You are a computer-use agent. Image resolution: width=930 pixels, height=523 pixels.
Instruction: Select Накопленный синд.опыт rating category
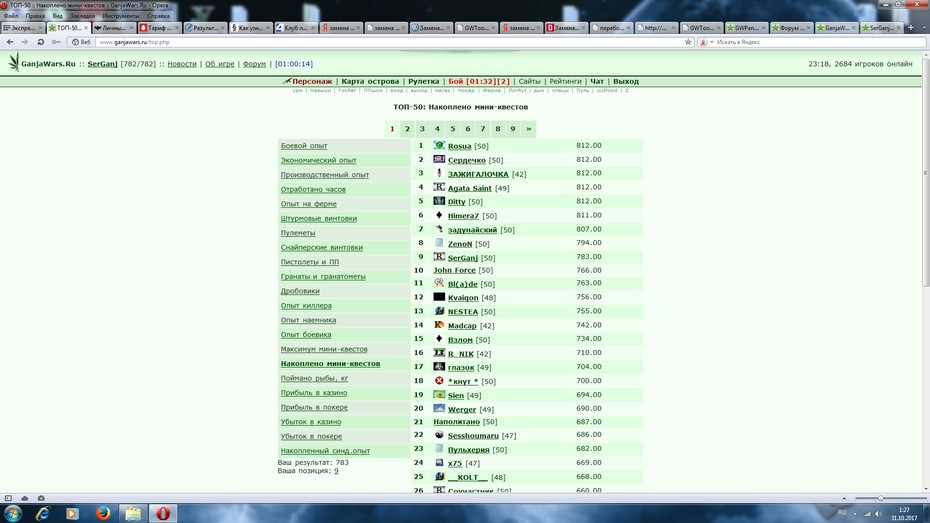pyautogui.click(x=325, y=451)
